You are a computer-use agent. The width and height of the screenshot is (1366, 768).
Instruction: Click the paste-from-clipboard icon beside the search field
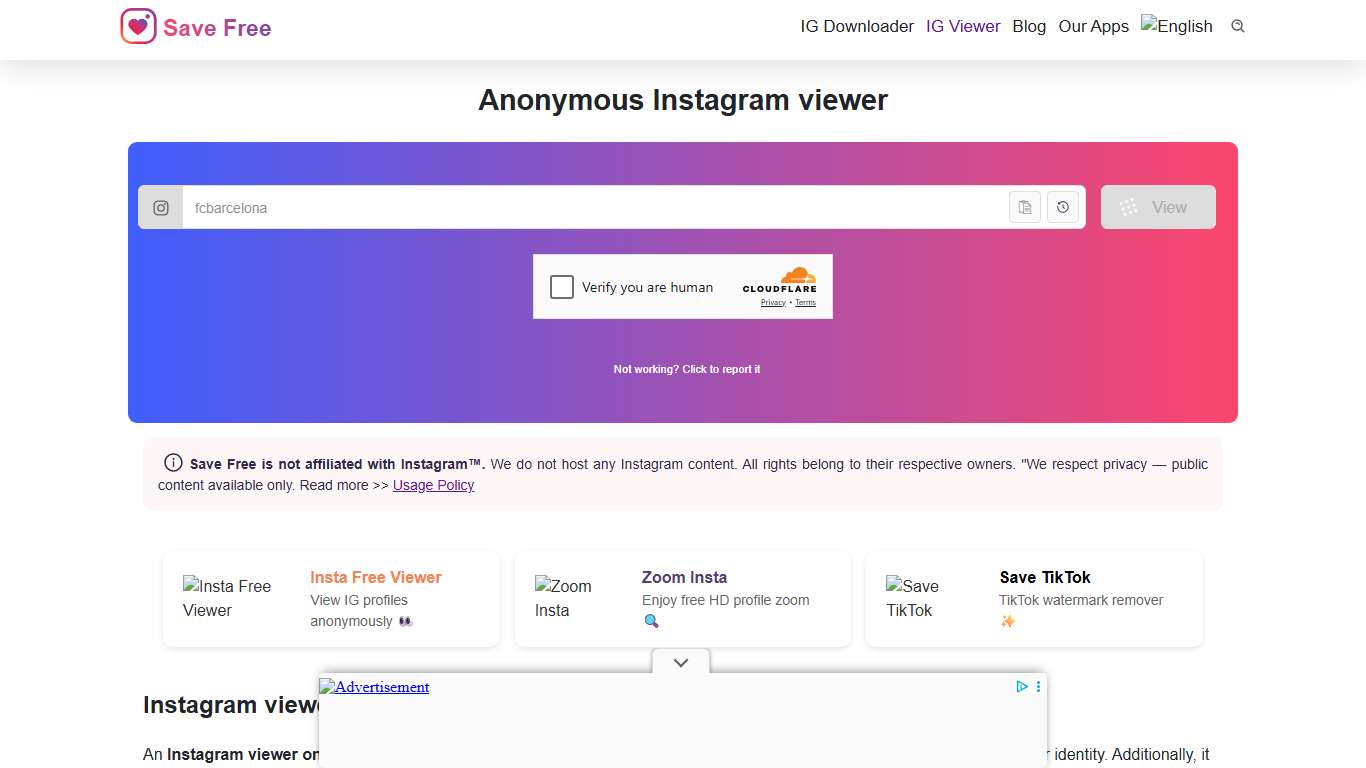(x=1024, y=207)
